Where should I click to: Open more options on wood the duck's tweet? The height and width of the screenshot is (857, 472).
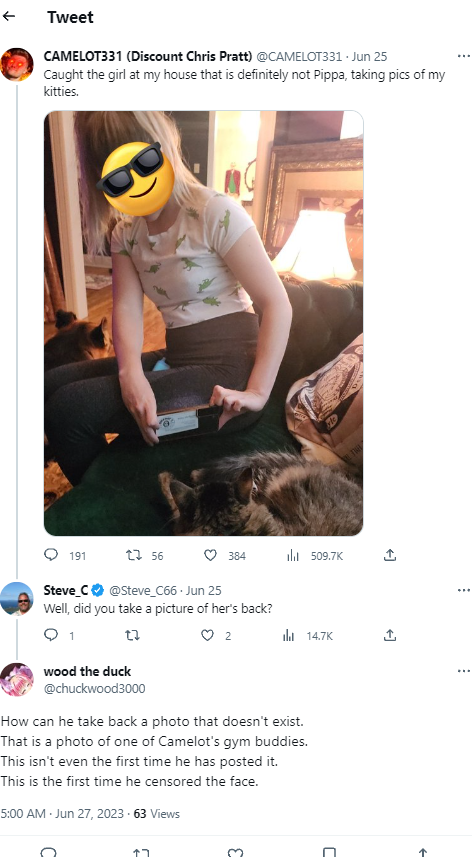463,671
